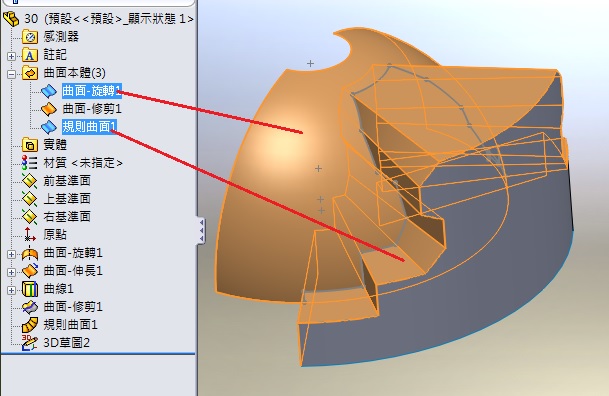Click the rollback bar below the tree
Viewport: 609px width, 396px height.
[x=98, y=354]
